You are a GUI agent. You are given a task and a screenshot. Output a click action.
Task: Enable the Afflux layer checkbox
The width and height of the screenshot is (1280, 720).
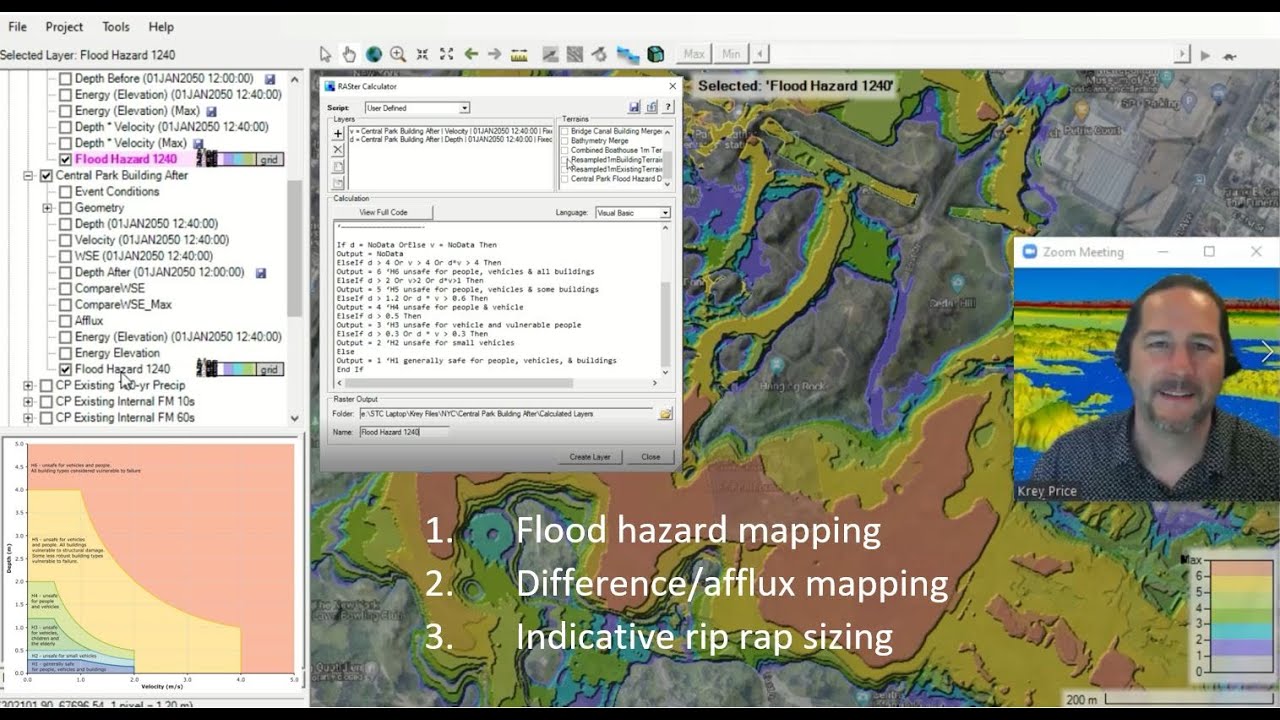coord(66,321)
